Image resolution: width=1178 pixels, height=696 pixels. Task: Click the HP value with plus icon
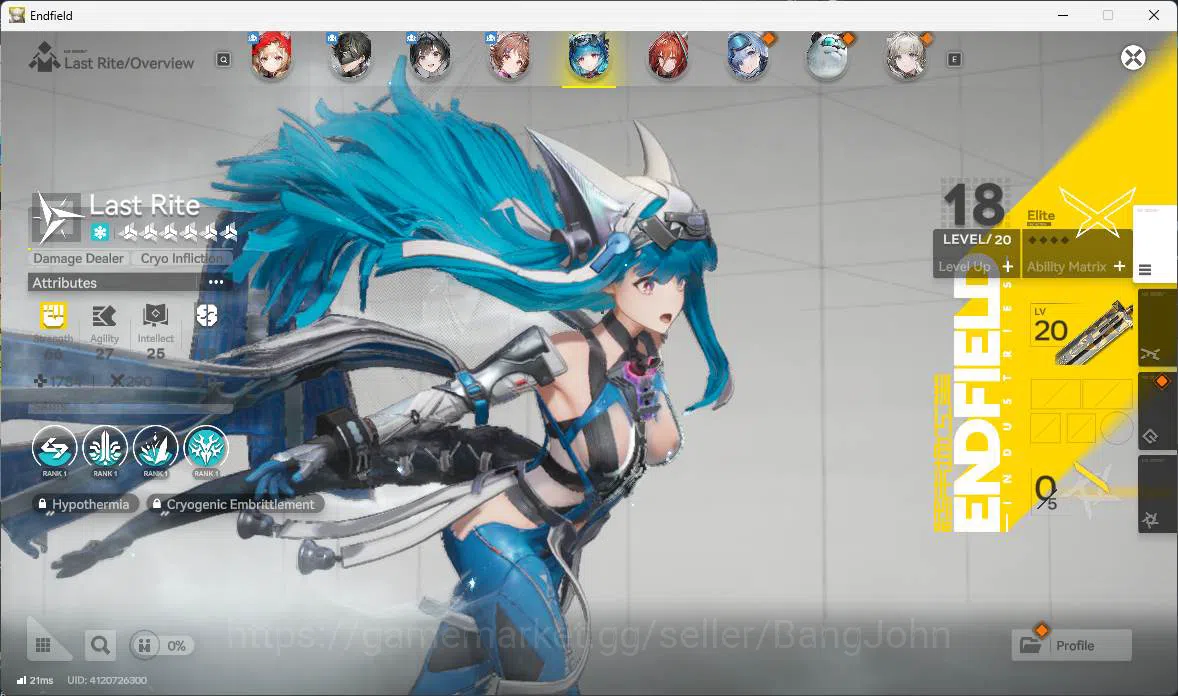[59, 382]
